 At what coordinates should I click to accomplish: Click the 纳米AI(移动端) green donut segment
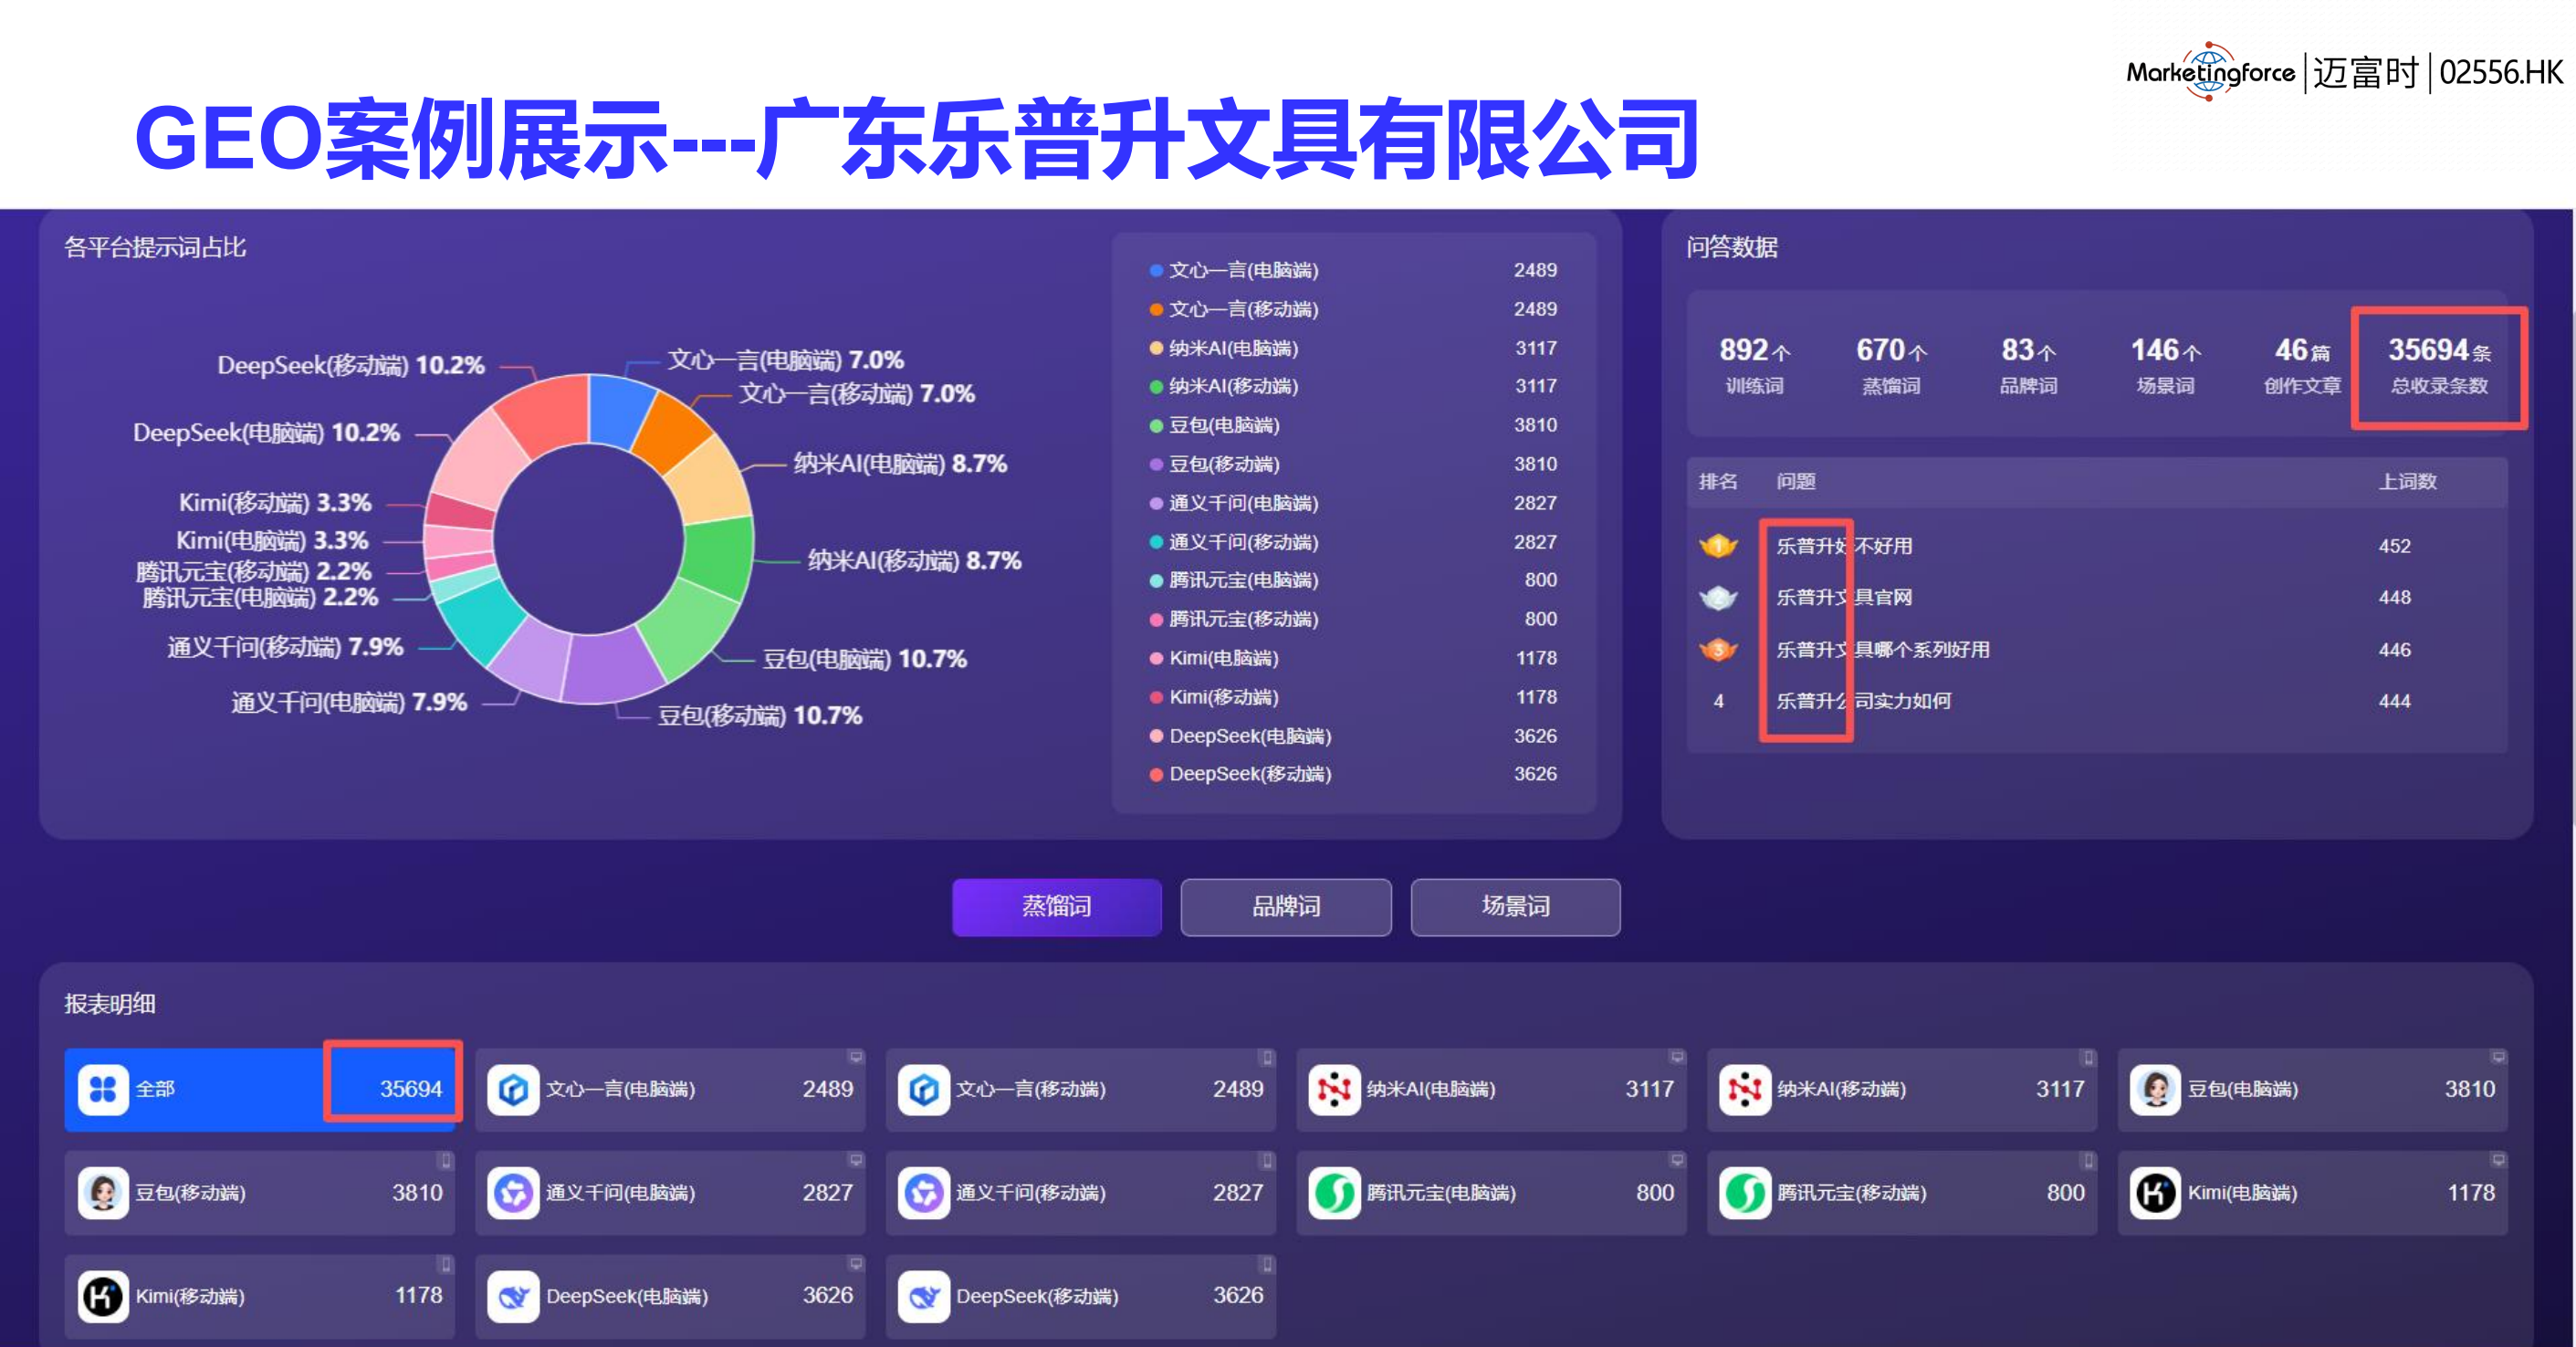718,556
